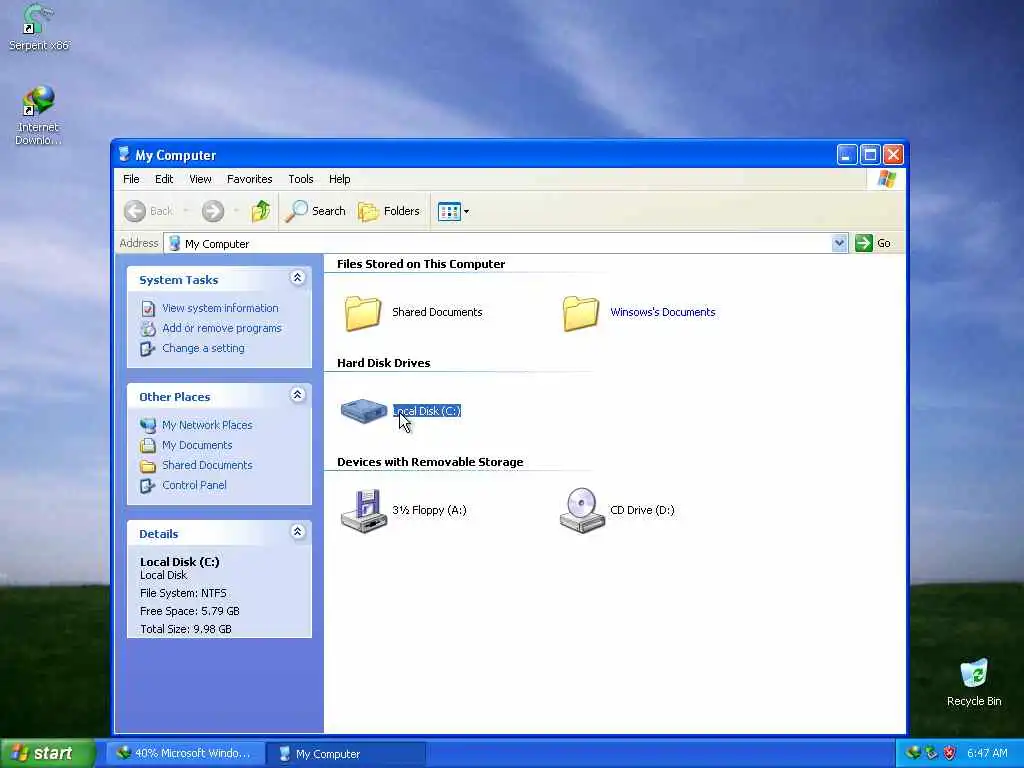Open the View menu

(200, 179)
